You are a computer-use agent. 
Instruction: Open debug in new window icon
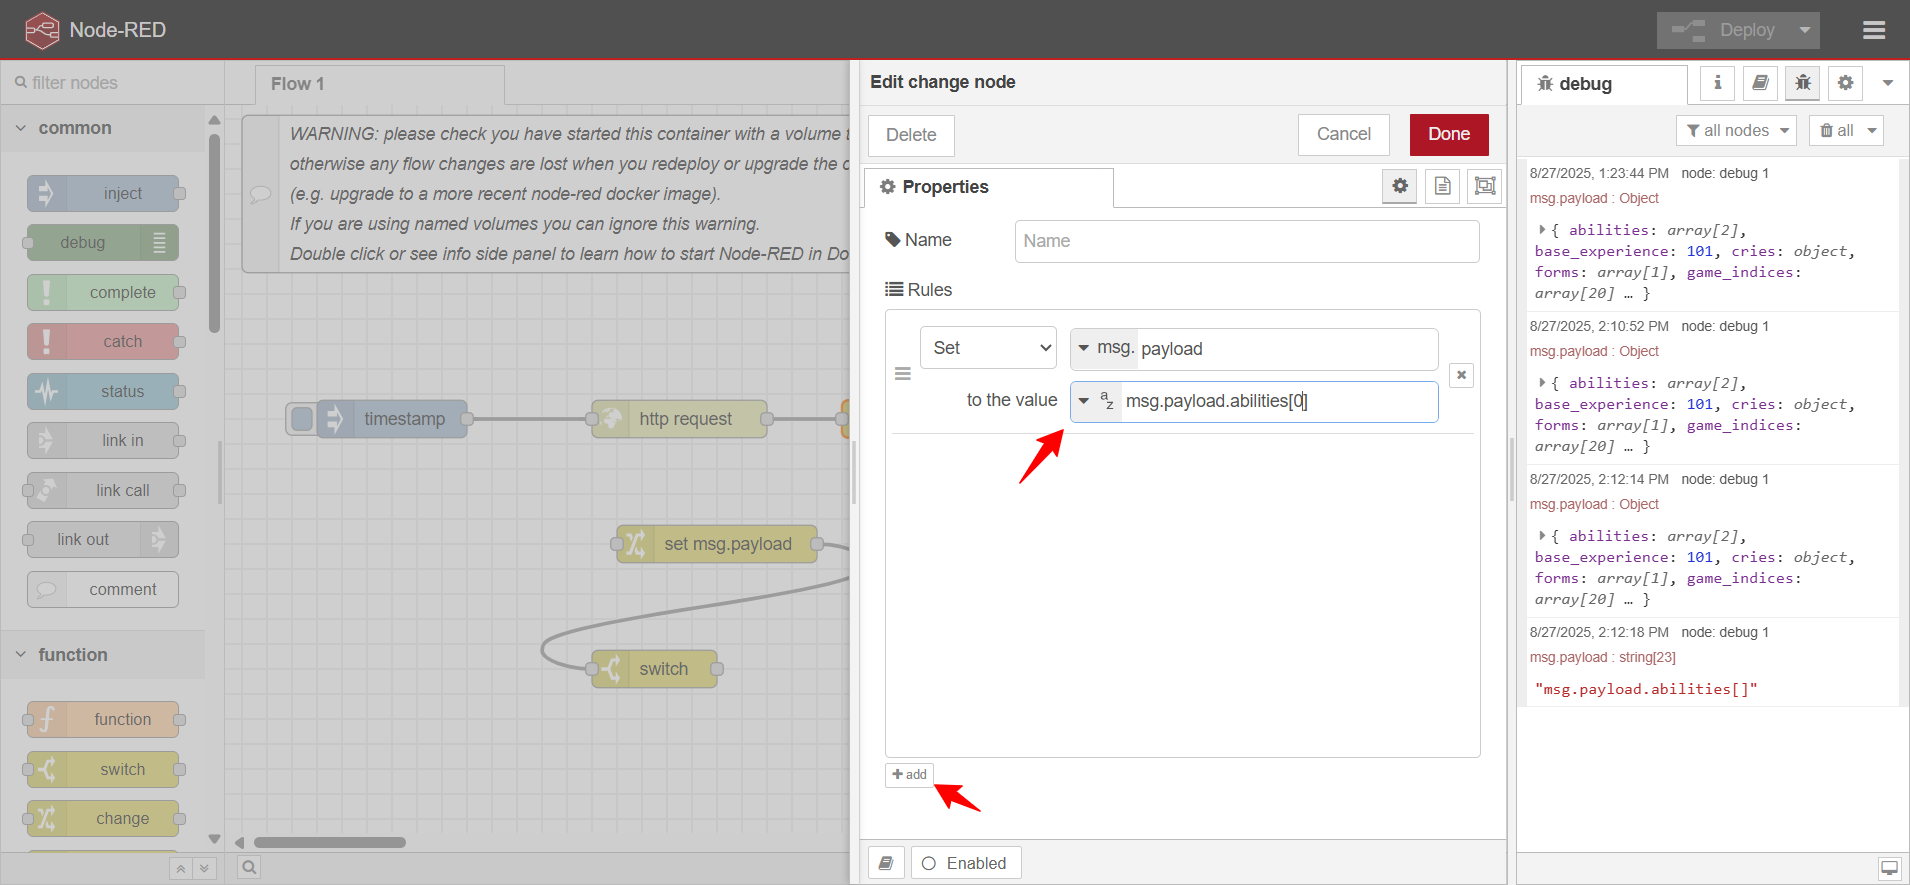pos(1889,868)
